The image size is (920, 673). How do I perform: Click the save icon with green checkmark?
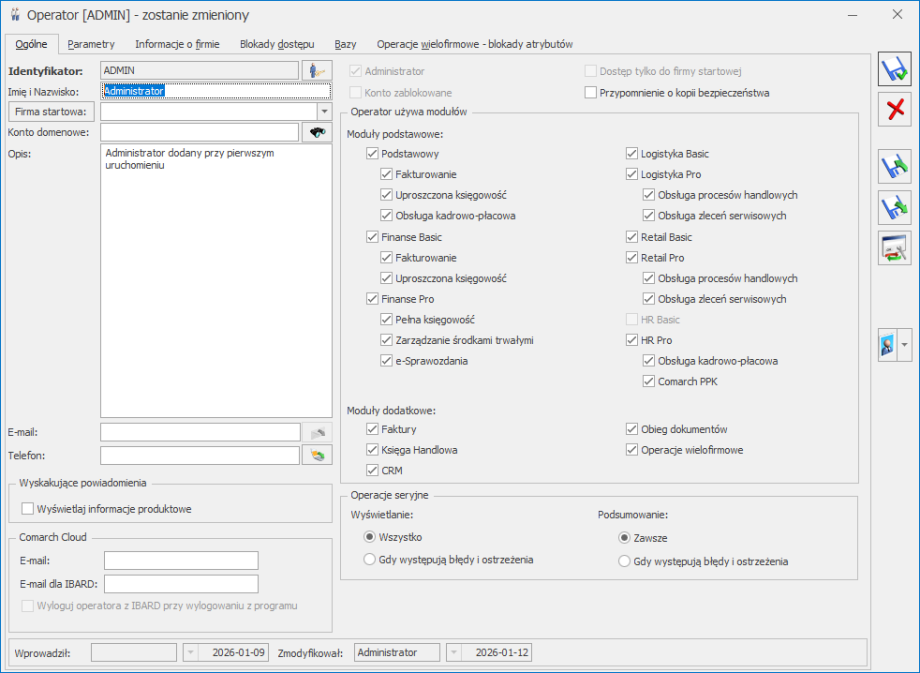tap(893, 69)
